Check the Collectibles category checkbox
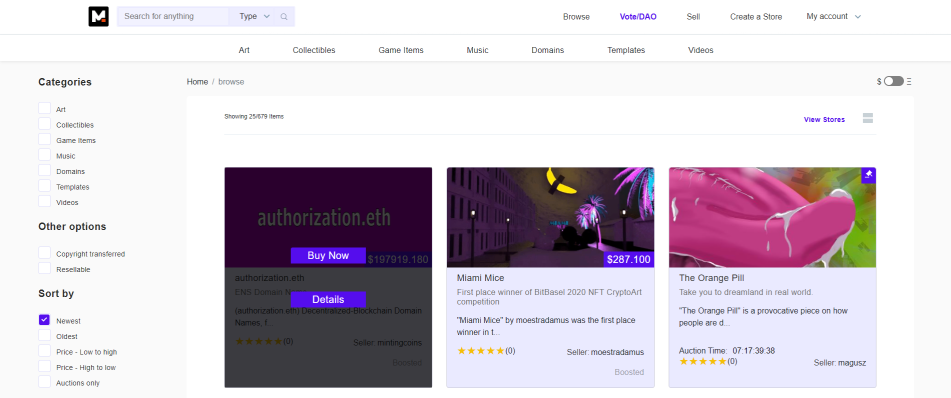This screenshot has width=951, height=398. click(x=44, y=124)
